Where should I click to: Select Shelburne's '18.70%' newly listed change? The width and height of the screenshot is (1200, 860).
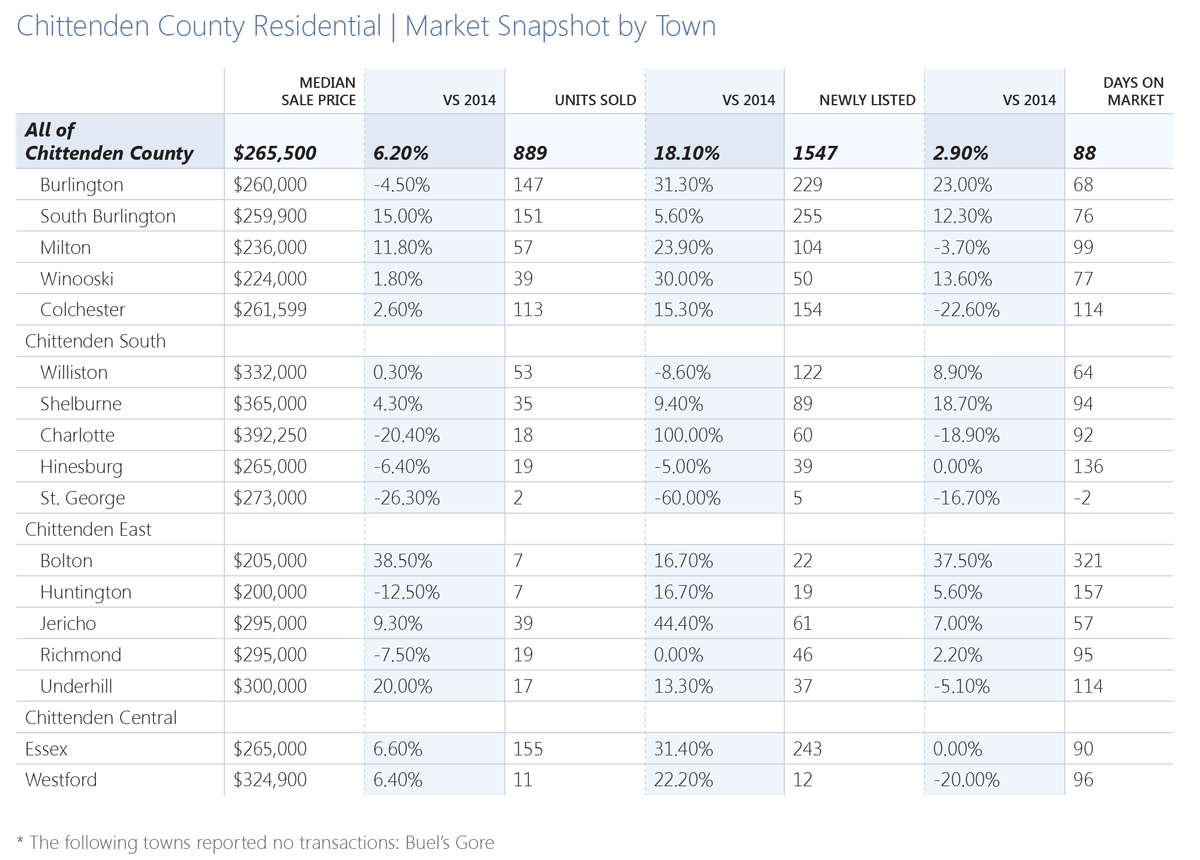[x=963, y=404]
